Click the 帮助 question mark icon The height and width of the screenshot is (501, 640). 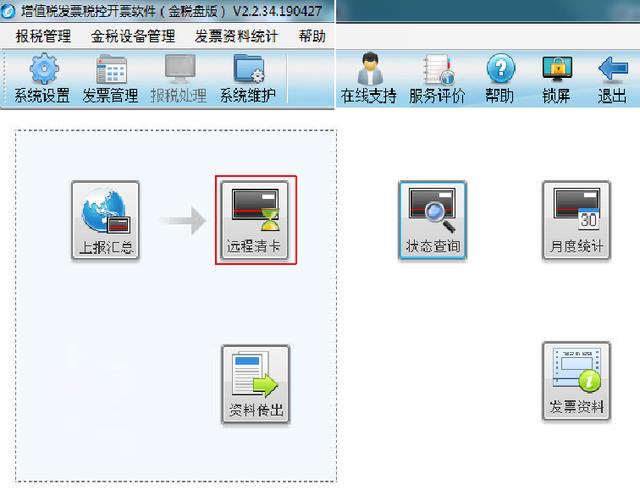500,78
